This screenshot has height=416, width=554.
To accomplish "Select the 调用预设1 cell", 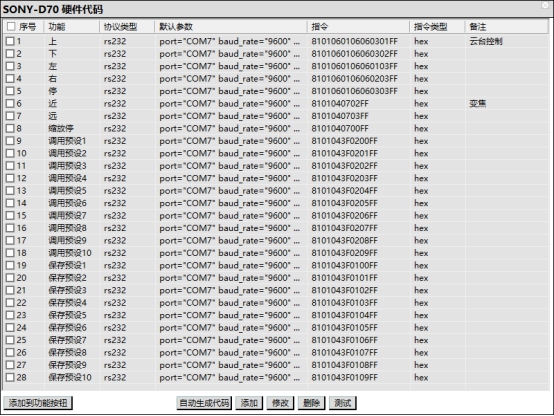I will click(67, 141).
